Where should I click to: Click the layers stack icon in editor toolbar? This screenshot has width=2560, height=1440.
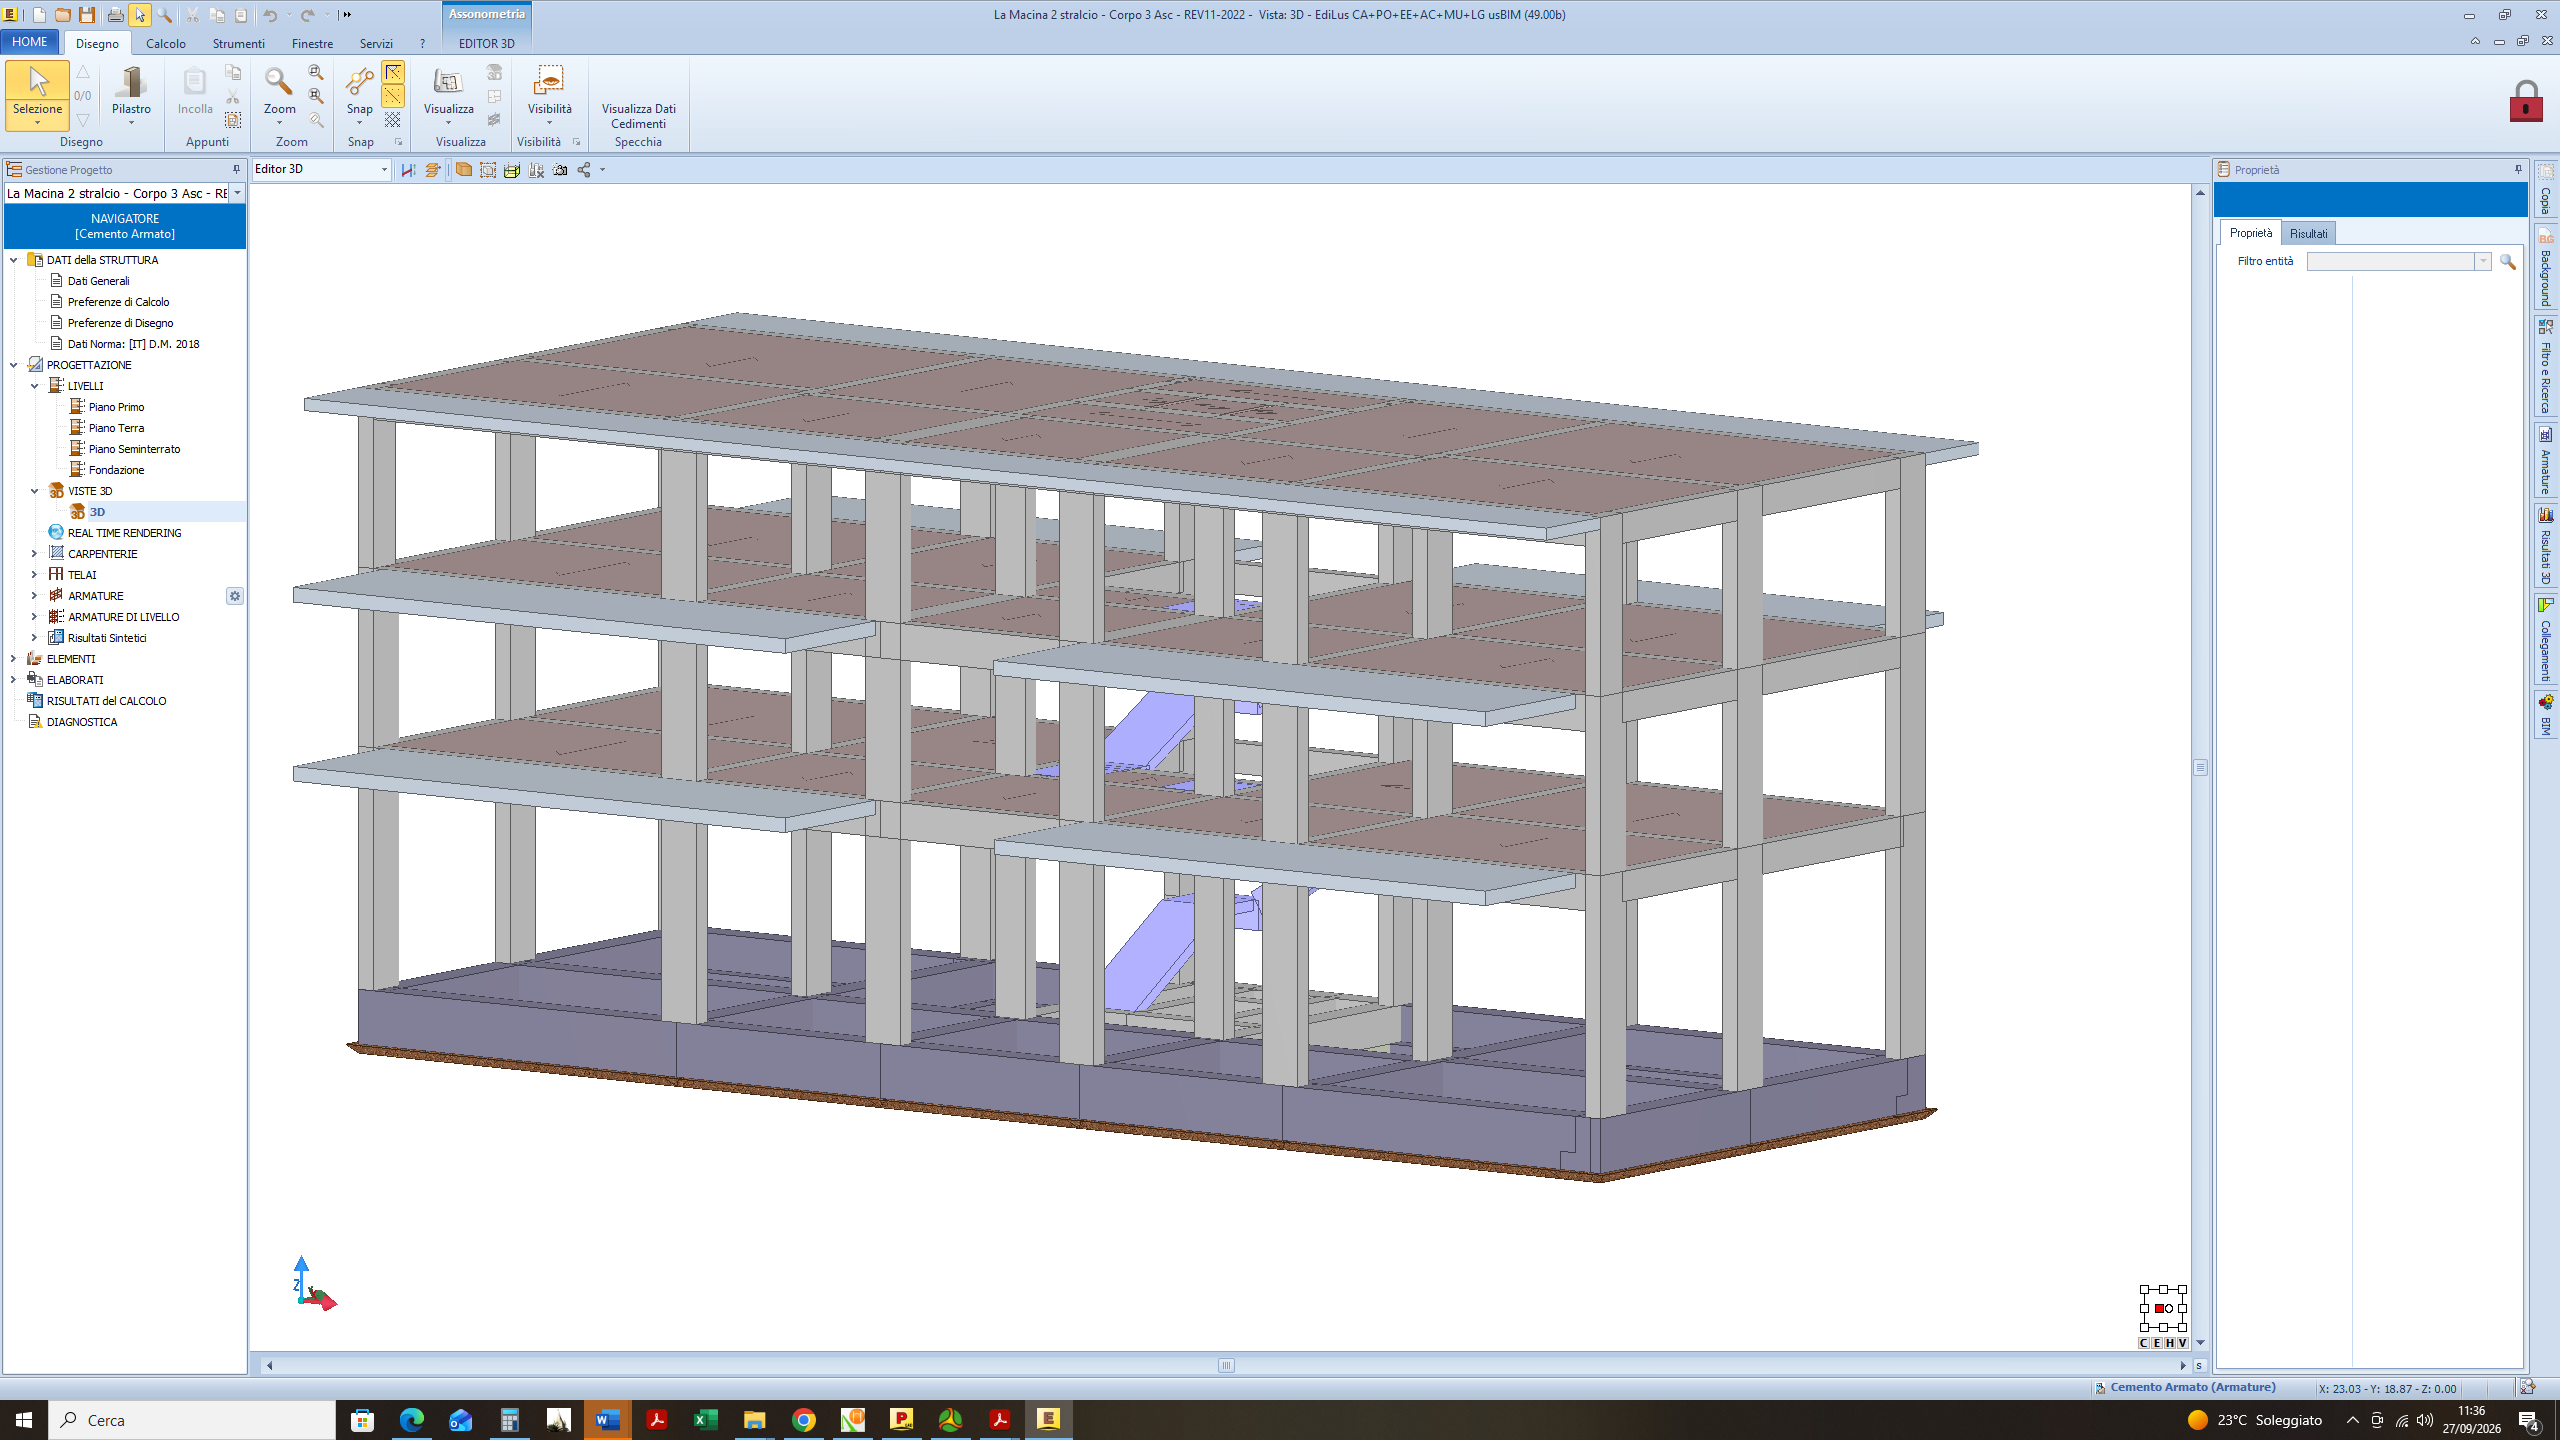pyautogui.click(x=433, y=170)
